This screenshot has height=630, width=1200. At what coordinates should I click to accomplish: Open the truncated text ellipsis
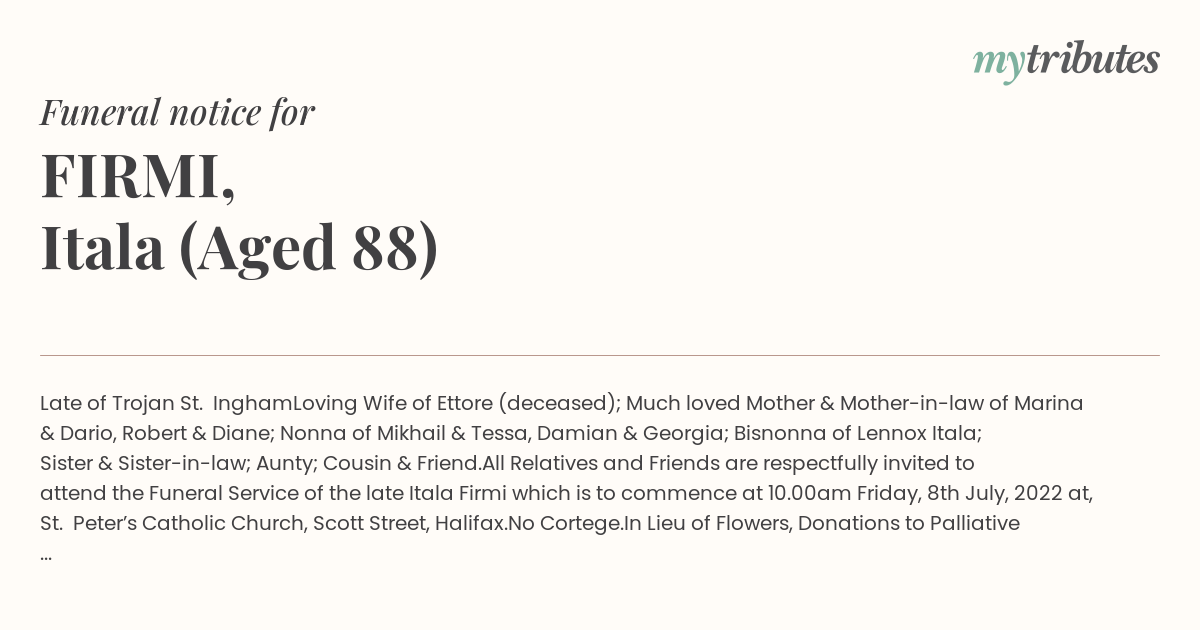click(x=46, y=554)
